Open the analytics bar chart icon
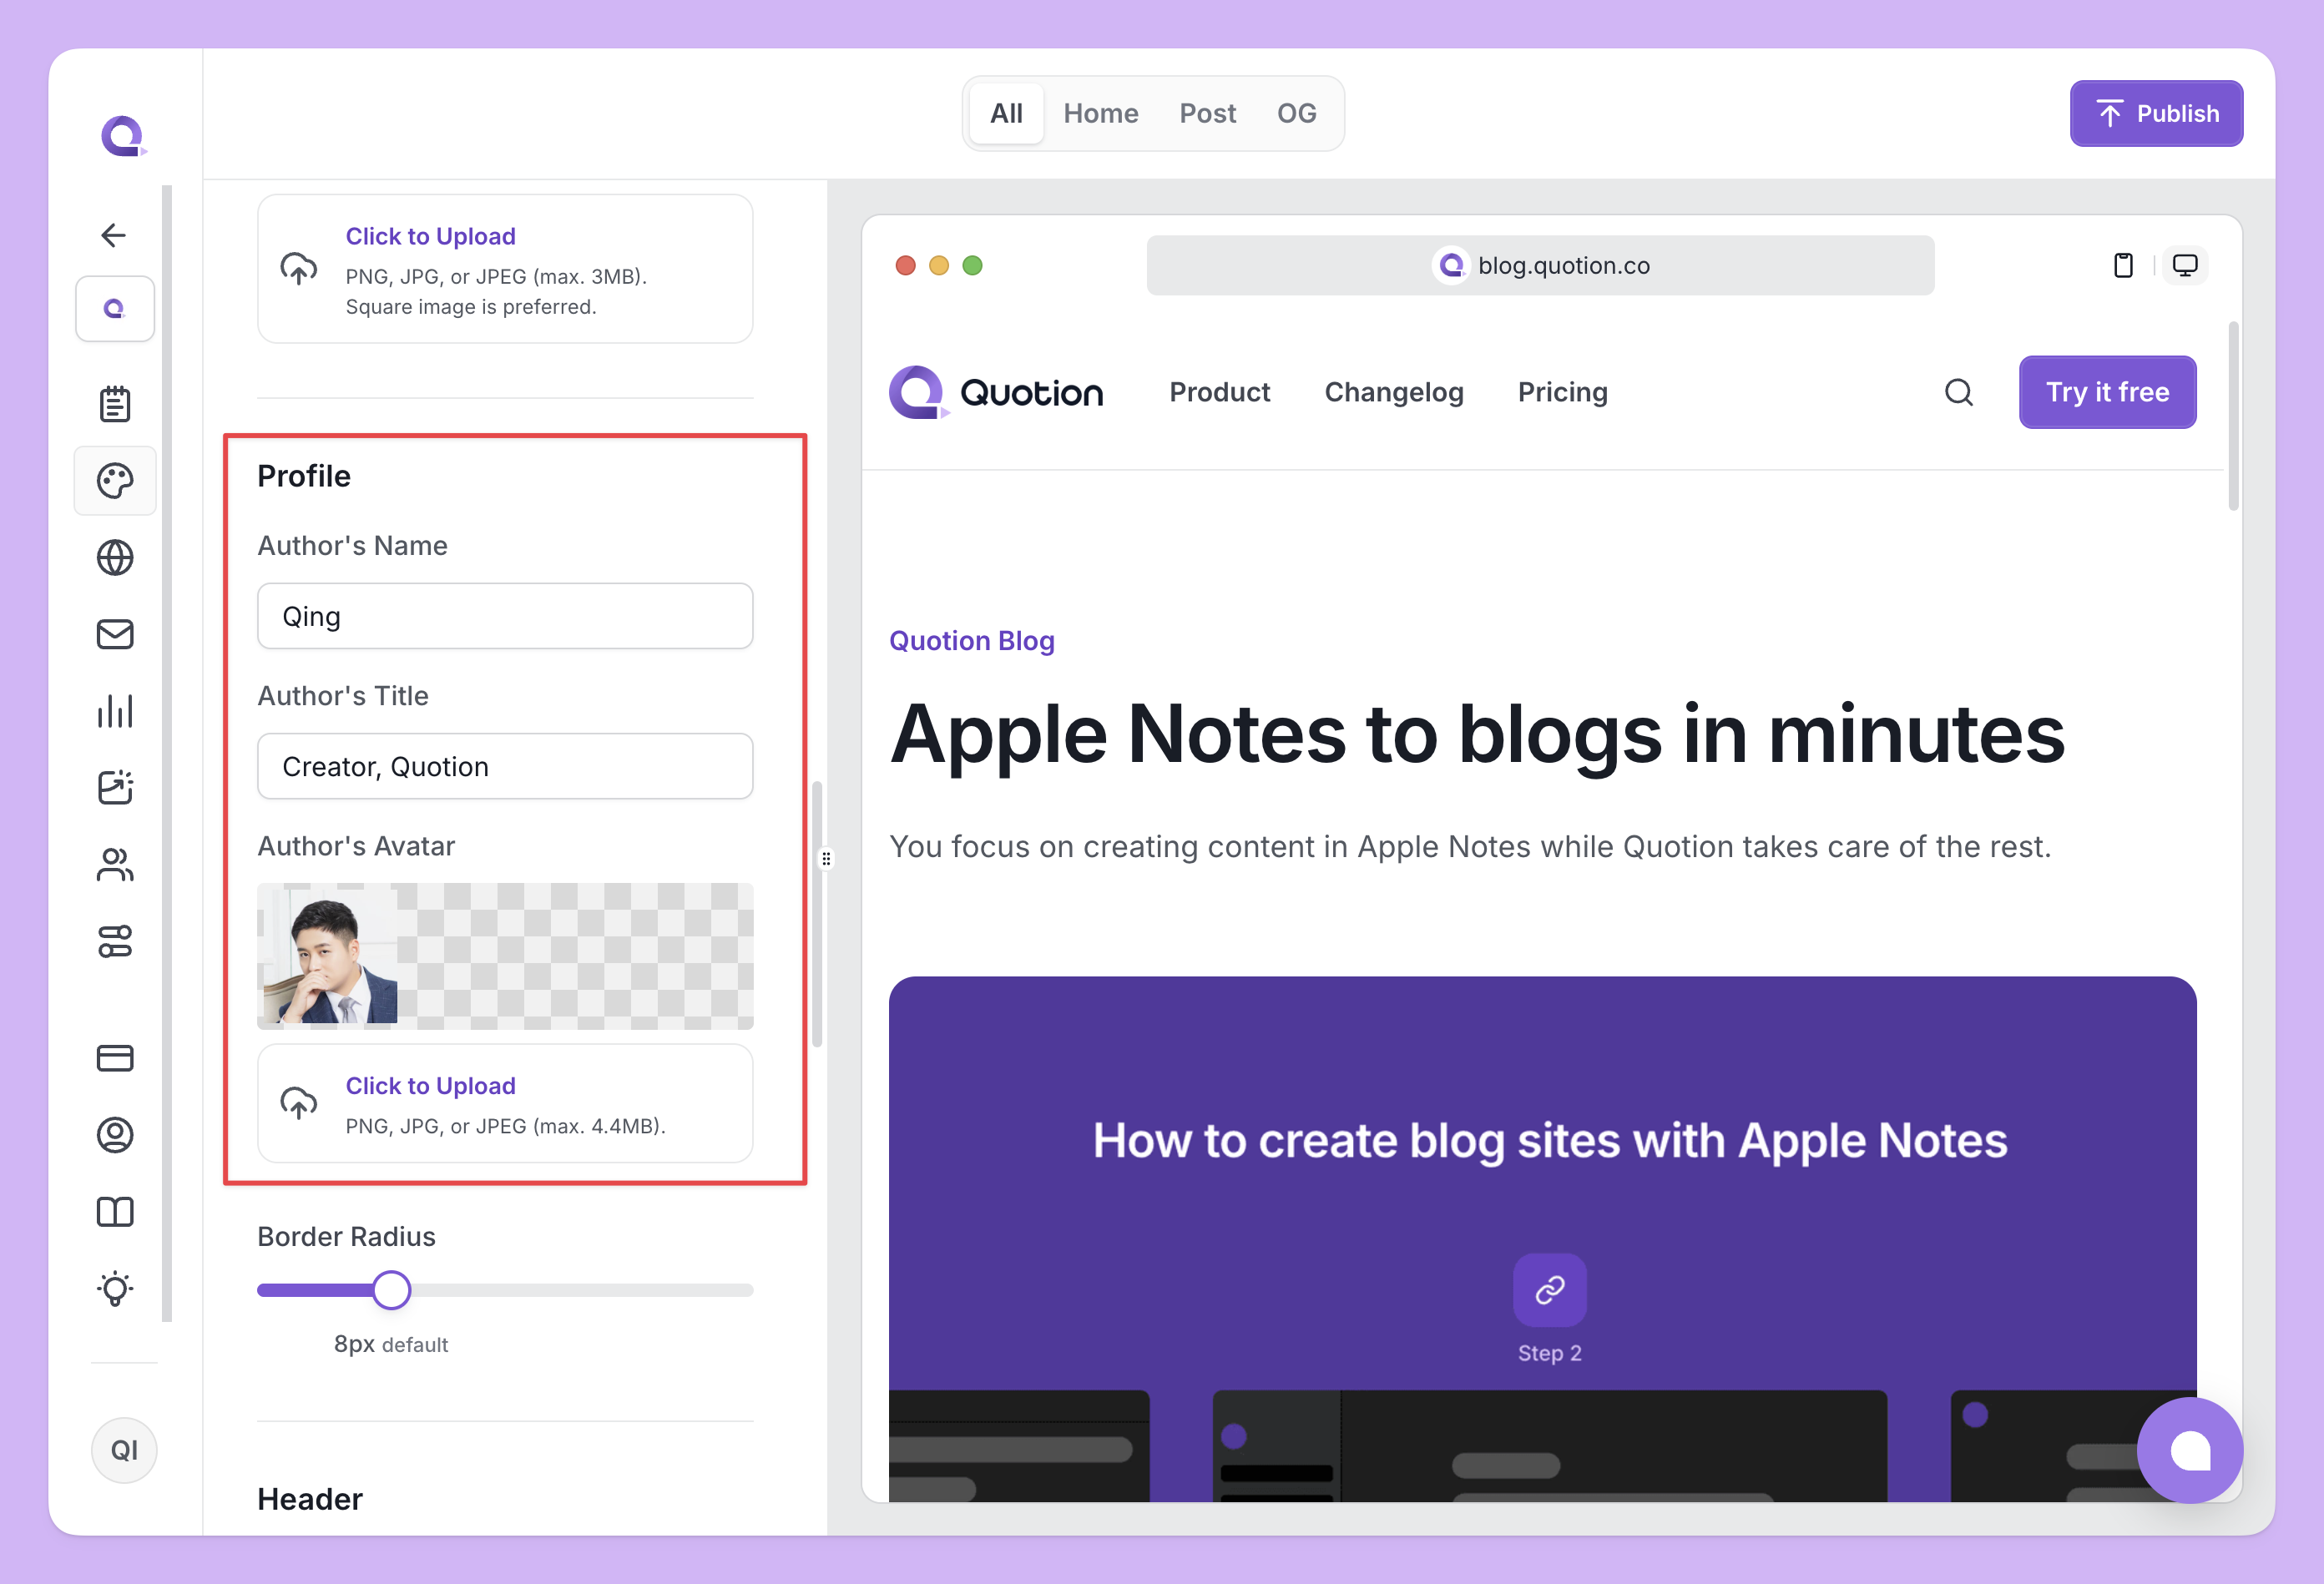 [115, 711]
